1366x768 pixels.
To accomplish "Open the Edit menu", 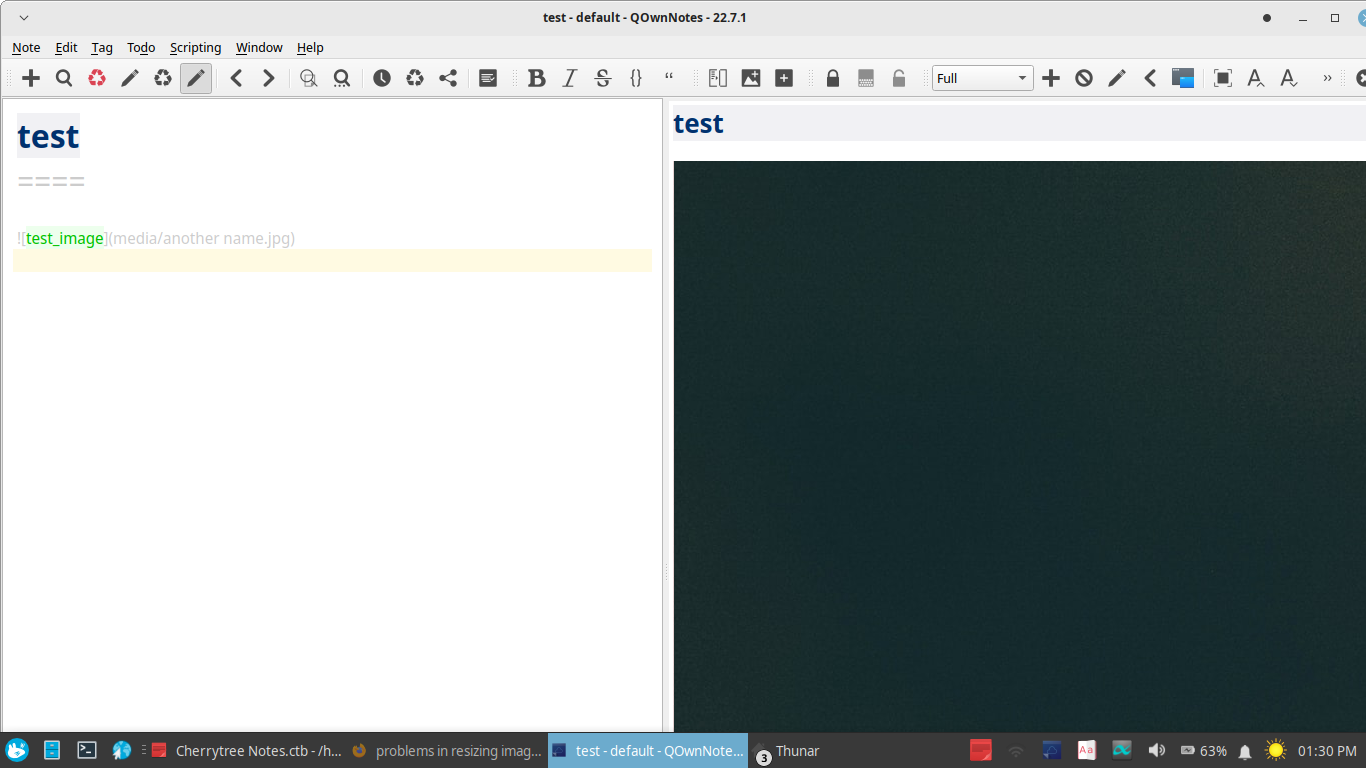I will coord(66,47).
